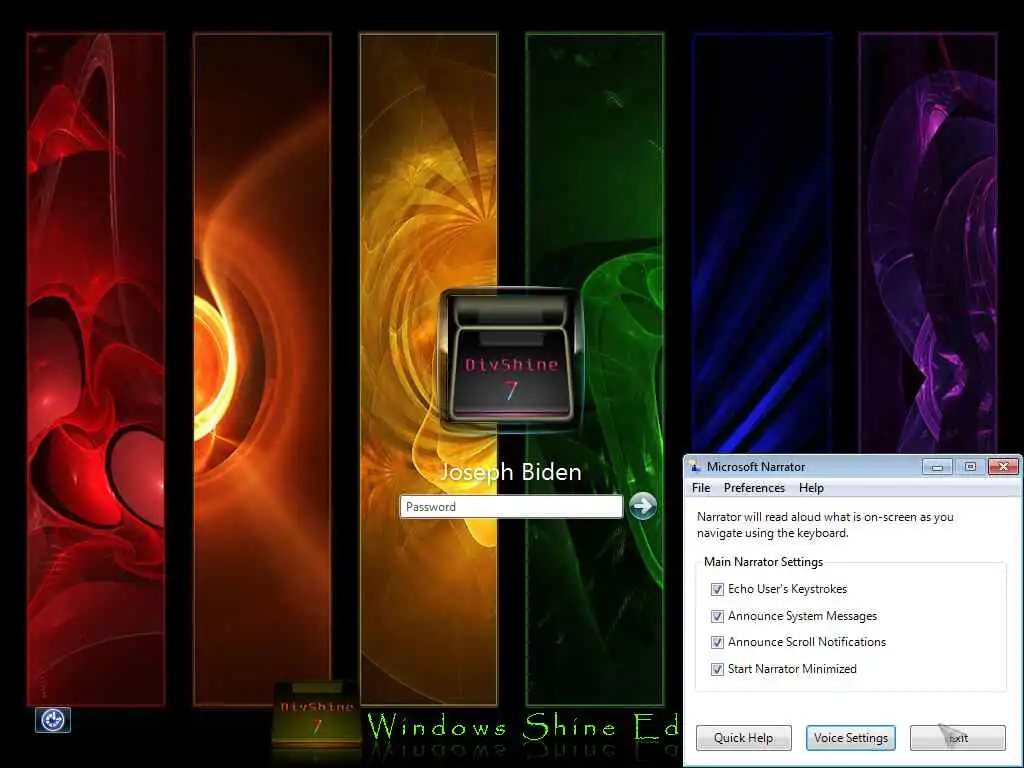
Task: Open the Narrator Help menu
Action: click(811, 488)
